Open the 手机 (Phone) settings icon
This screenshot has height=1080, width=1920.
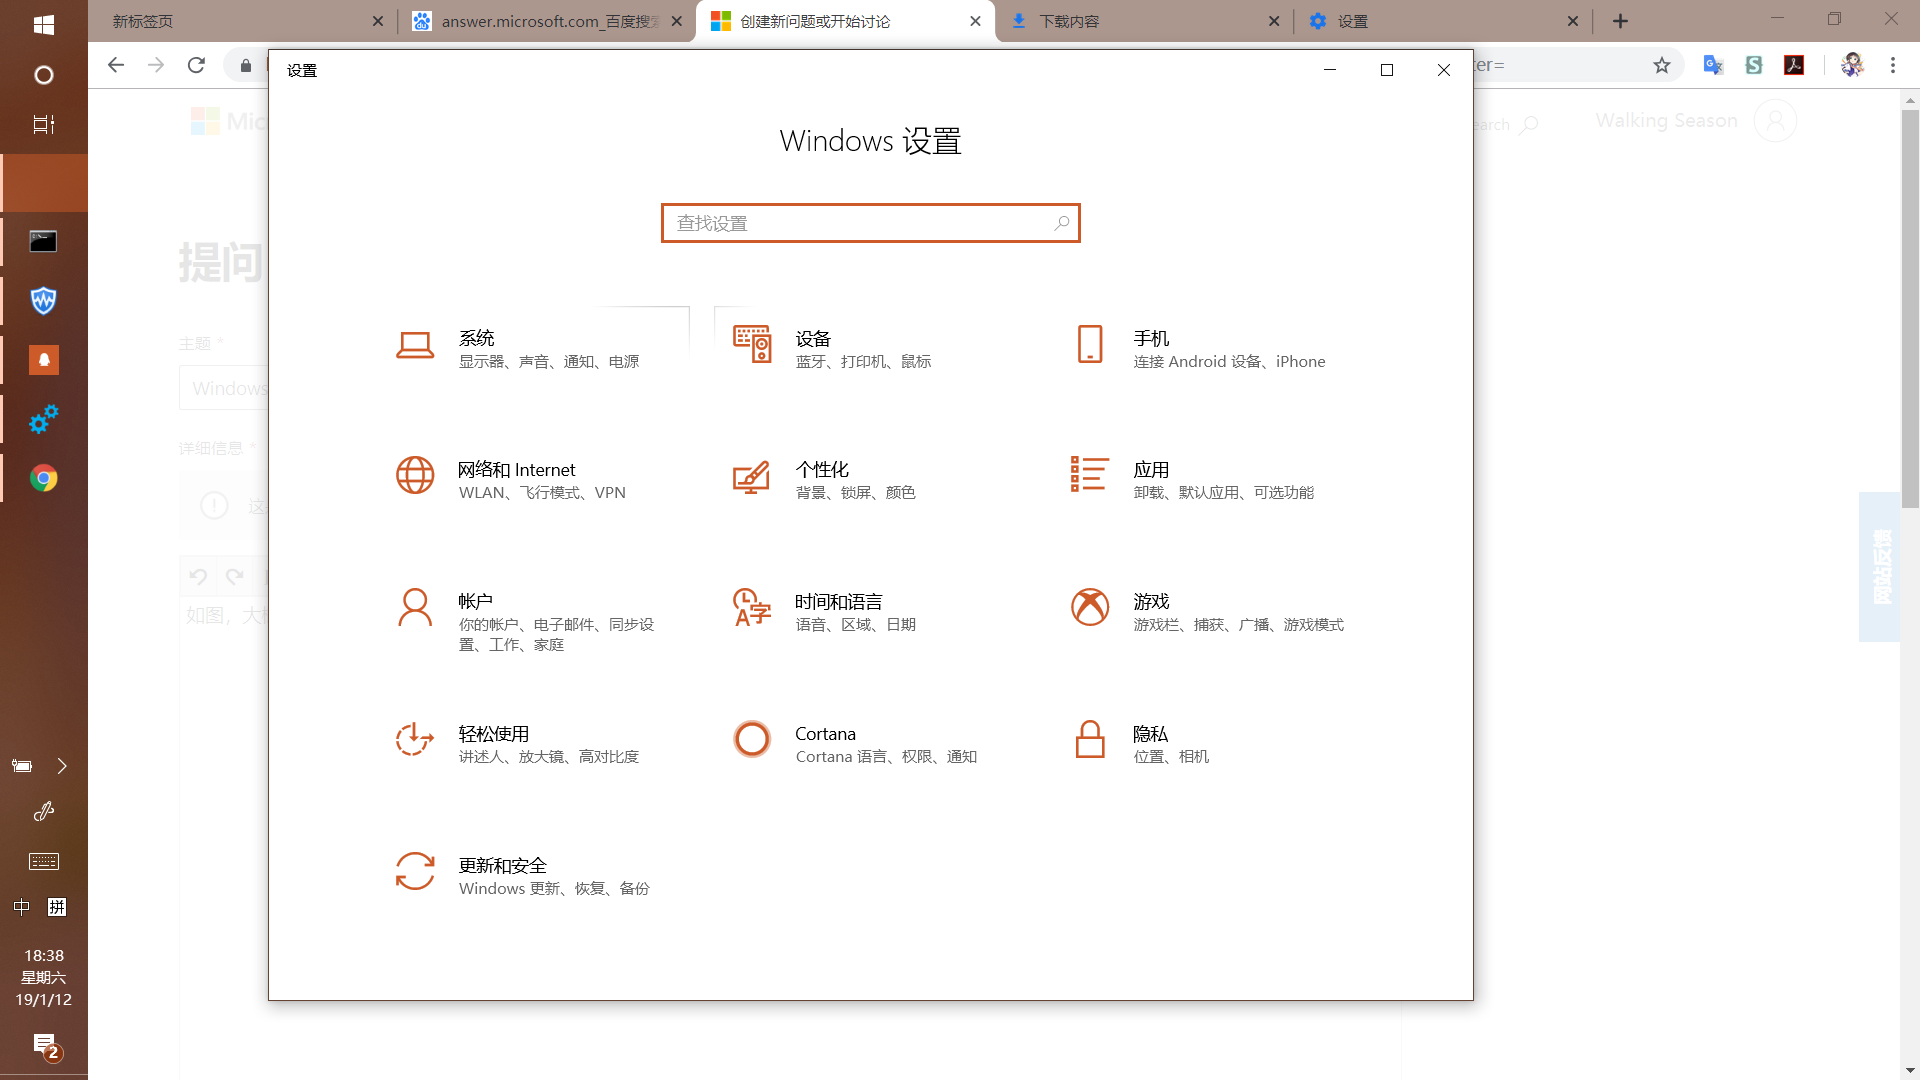tap(1090, 344)
